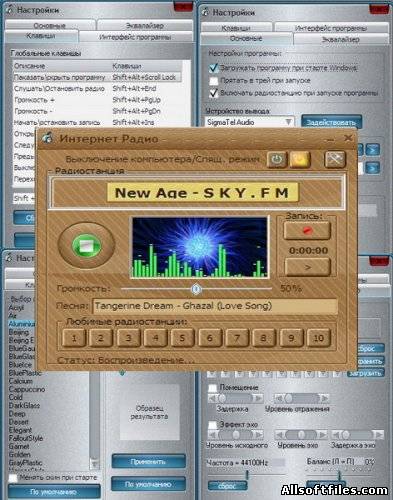Toggle load program at Windows startup checkbox
The width and height of the screenshot is (393, 500).
pos(213,68)
